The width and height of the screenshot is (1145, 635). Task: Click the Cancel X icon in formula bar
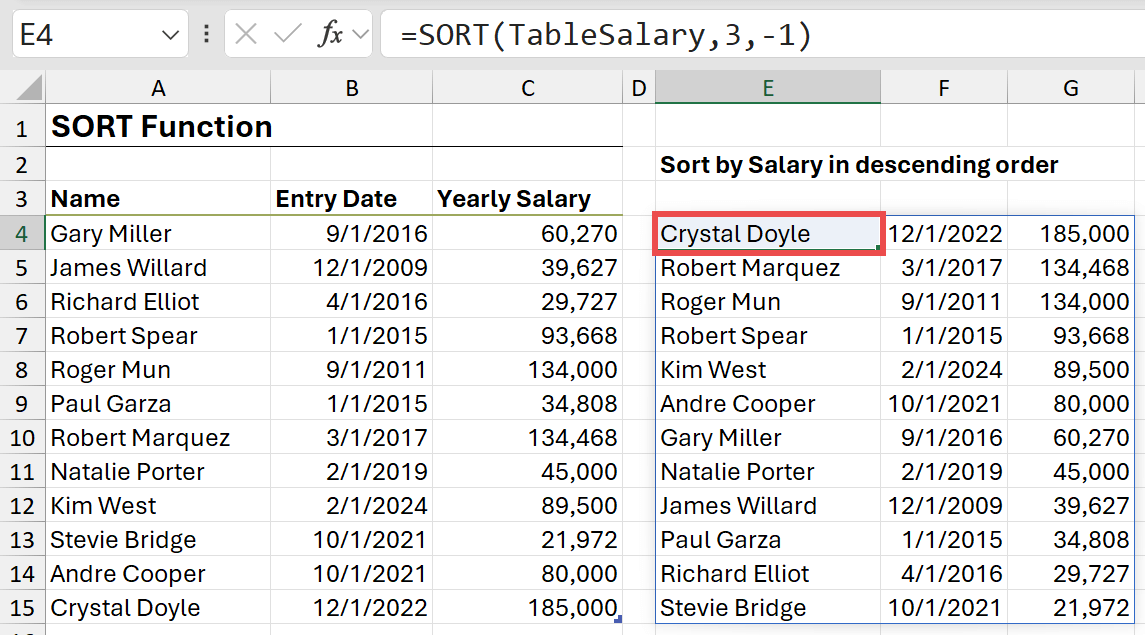[246, 35]
